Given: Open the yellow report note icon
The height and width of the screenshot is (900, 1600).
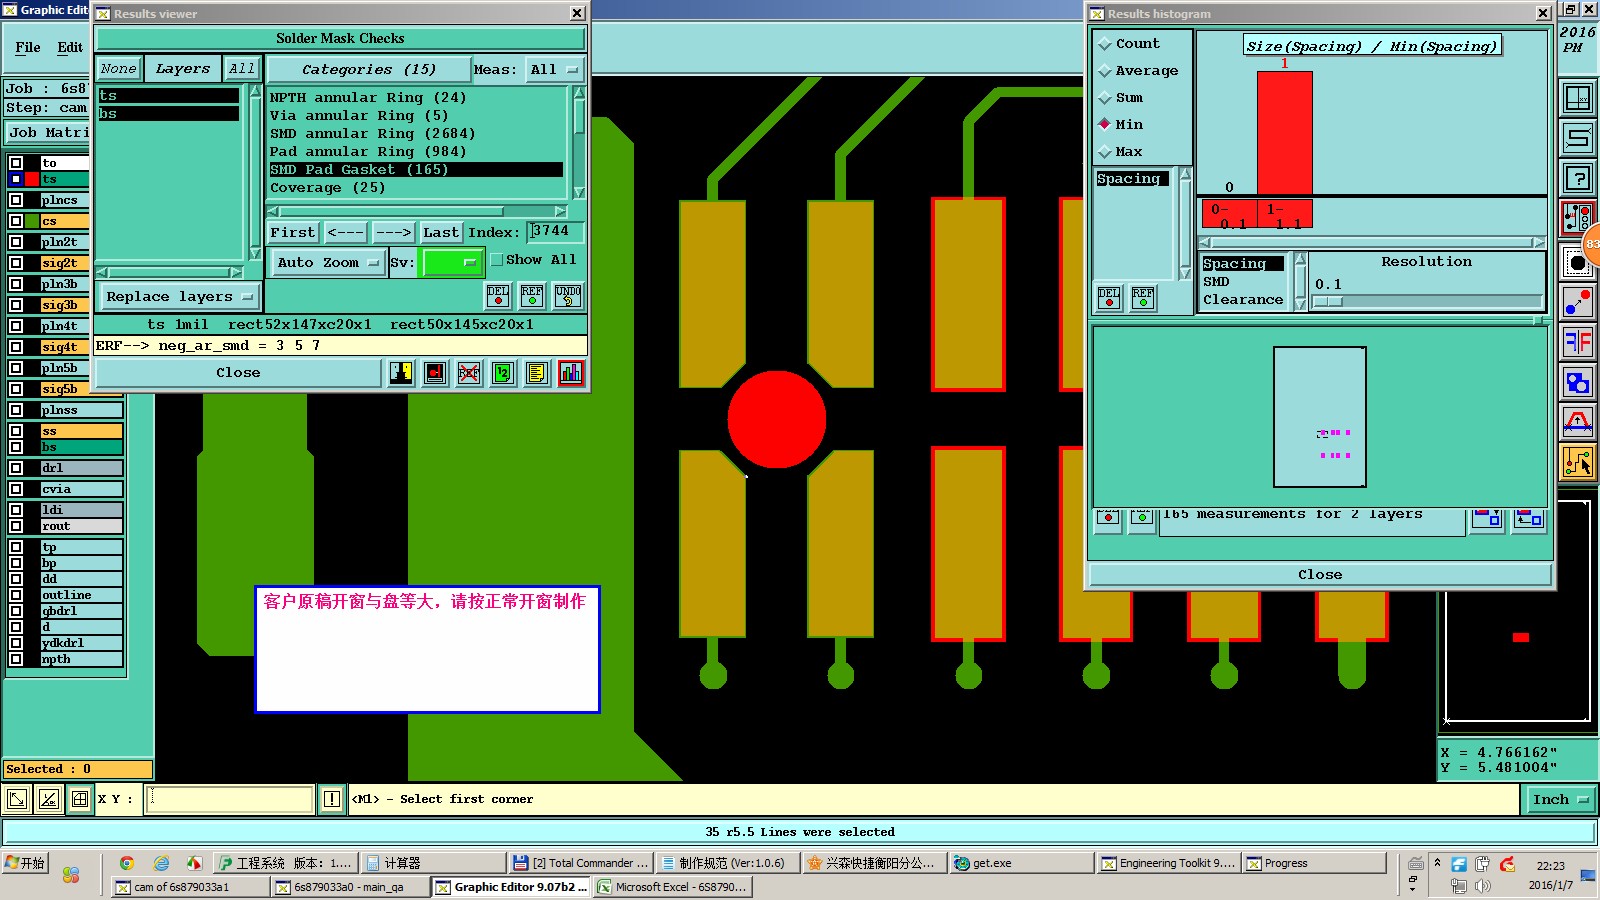Looking at the screenshot, I should pos(537,373).
